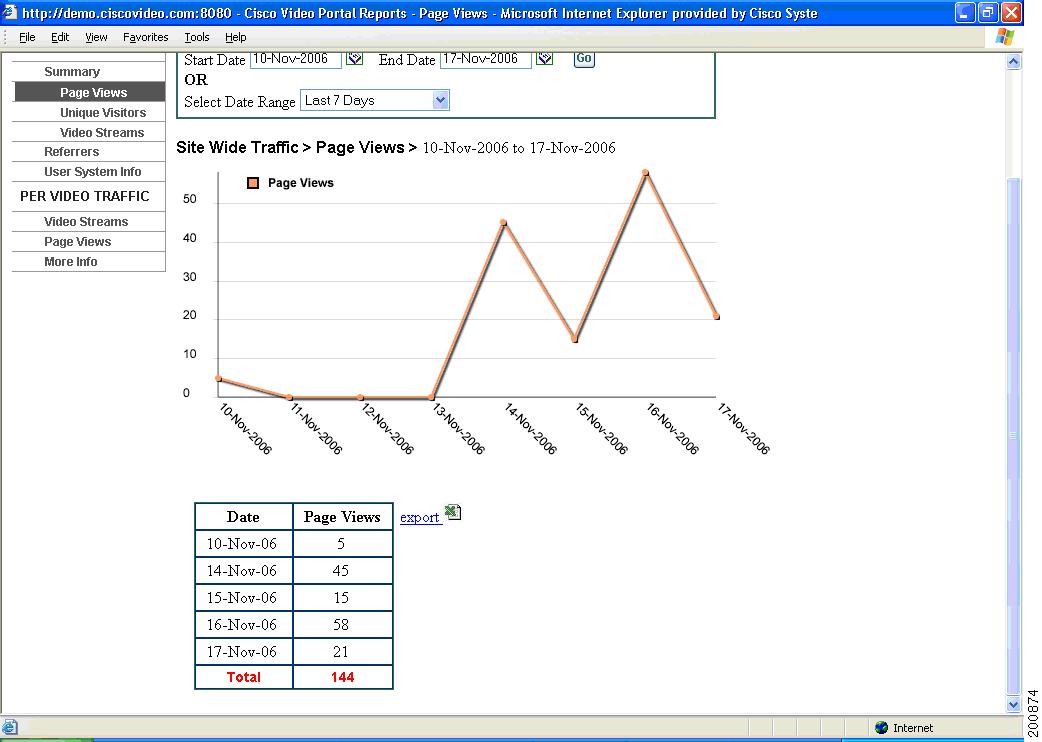Viewport: 1042px width, 742px height.
Task: Open the Favorites menu
Action: [145, 37]
